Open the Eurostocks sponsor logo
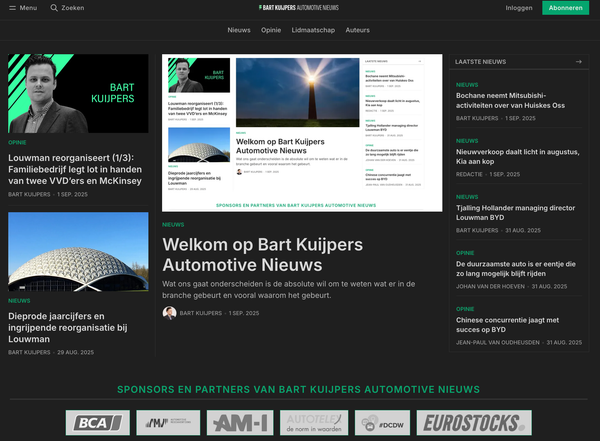Image resolution: width=600 pixels, height=441 pixels. [474, 423]
